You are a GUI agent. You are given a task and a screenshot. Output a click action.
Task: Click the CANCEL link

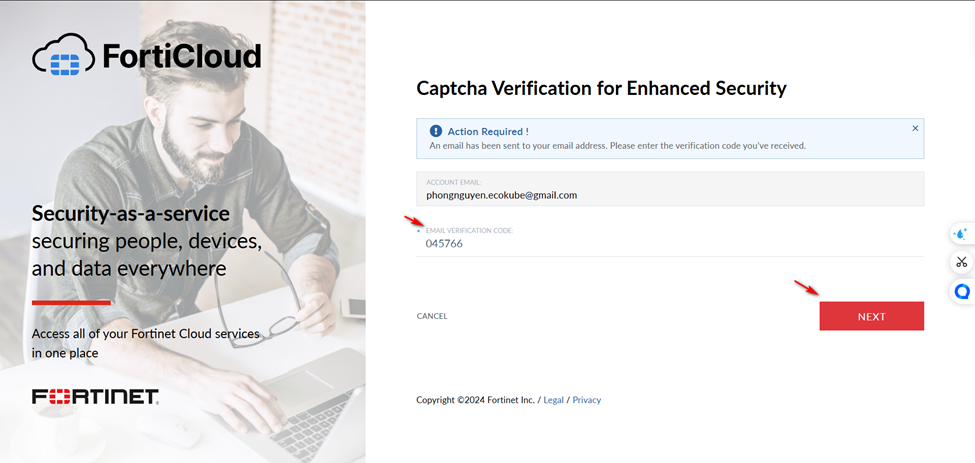click(x=432, y=316)
